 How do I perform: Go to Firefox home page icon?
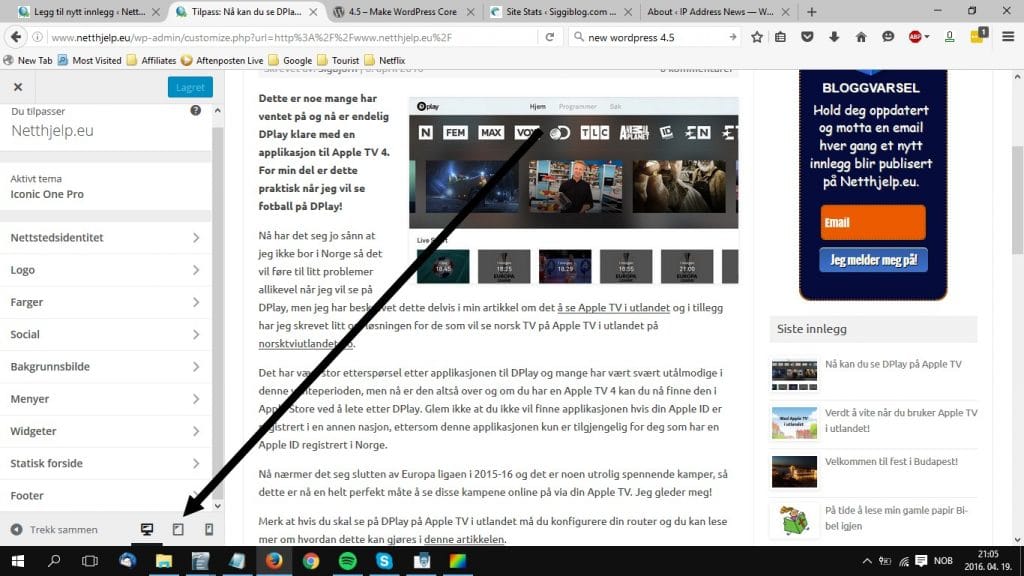pyautogui.click(x=861, y=37)
